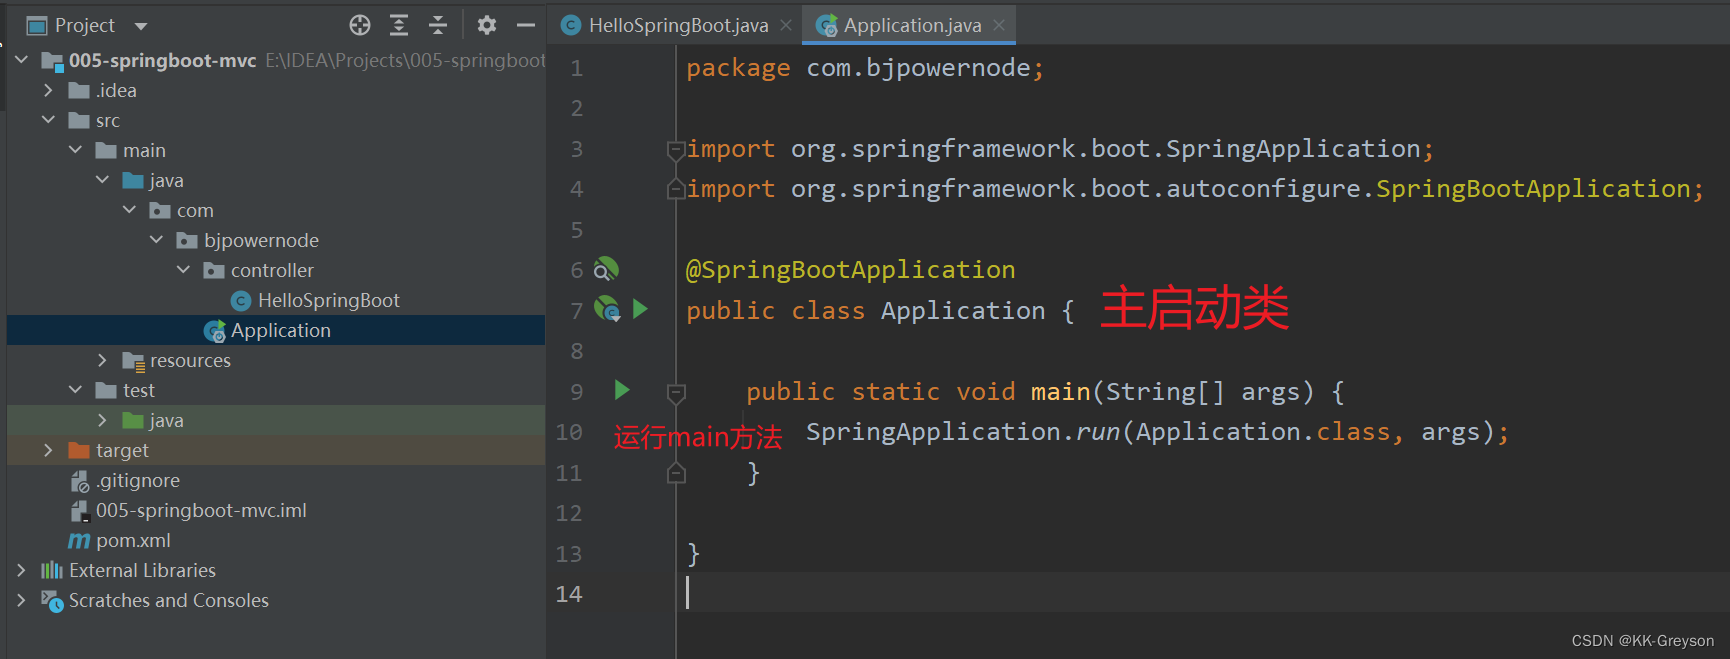The height and width of the screenshot is (659, 1730).
Task: Click the Collapse All icon in Project toolbar
Action: (x=438, y=25)
